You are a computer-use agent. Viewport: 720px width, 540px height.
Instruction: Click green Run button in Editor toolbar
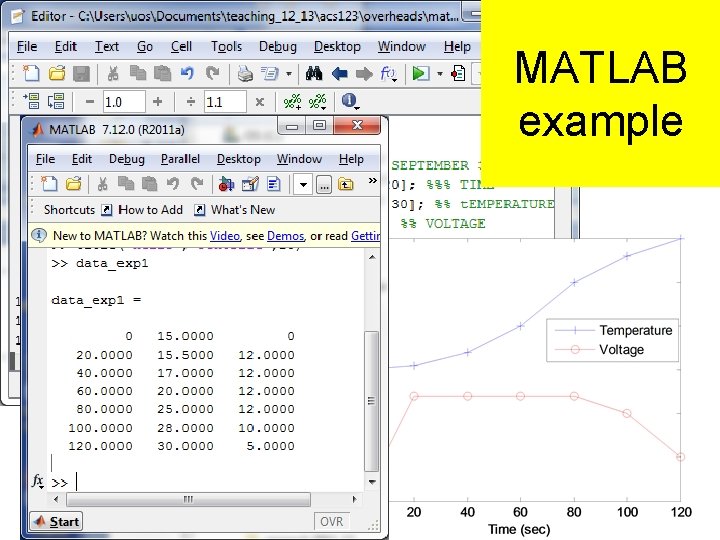tap(420, 73)
